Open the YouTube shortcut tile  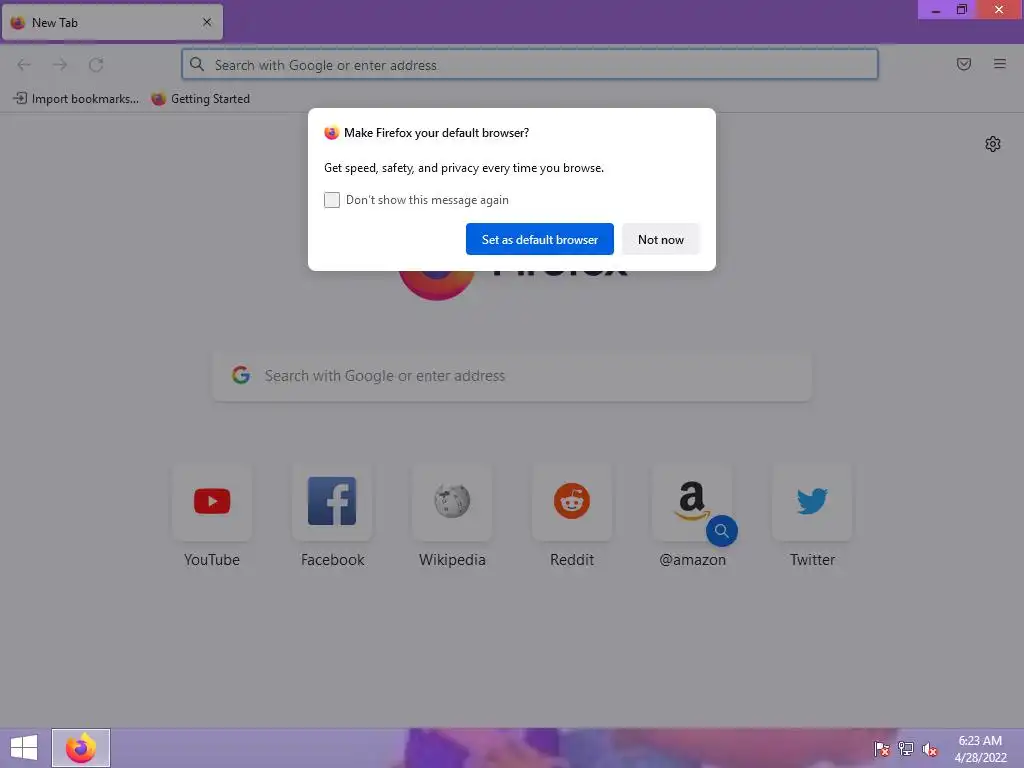click(212, 502)
